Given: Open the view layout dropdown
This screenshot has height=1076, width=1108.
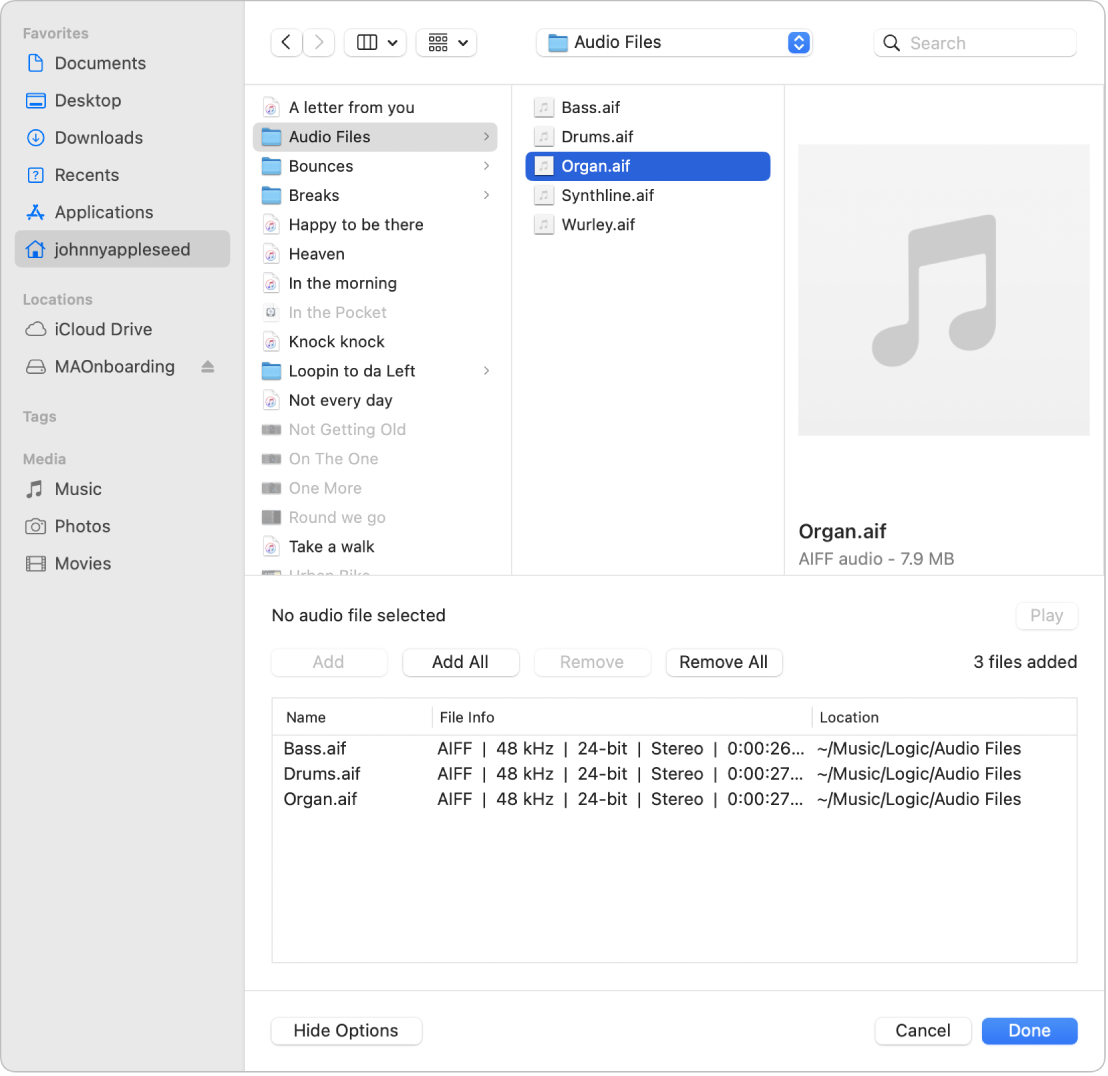Looking at the screenshot, I should 375,42.
